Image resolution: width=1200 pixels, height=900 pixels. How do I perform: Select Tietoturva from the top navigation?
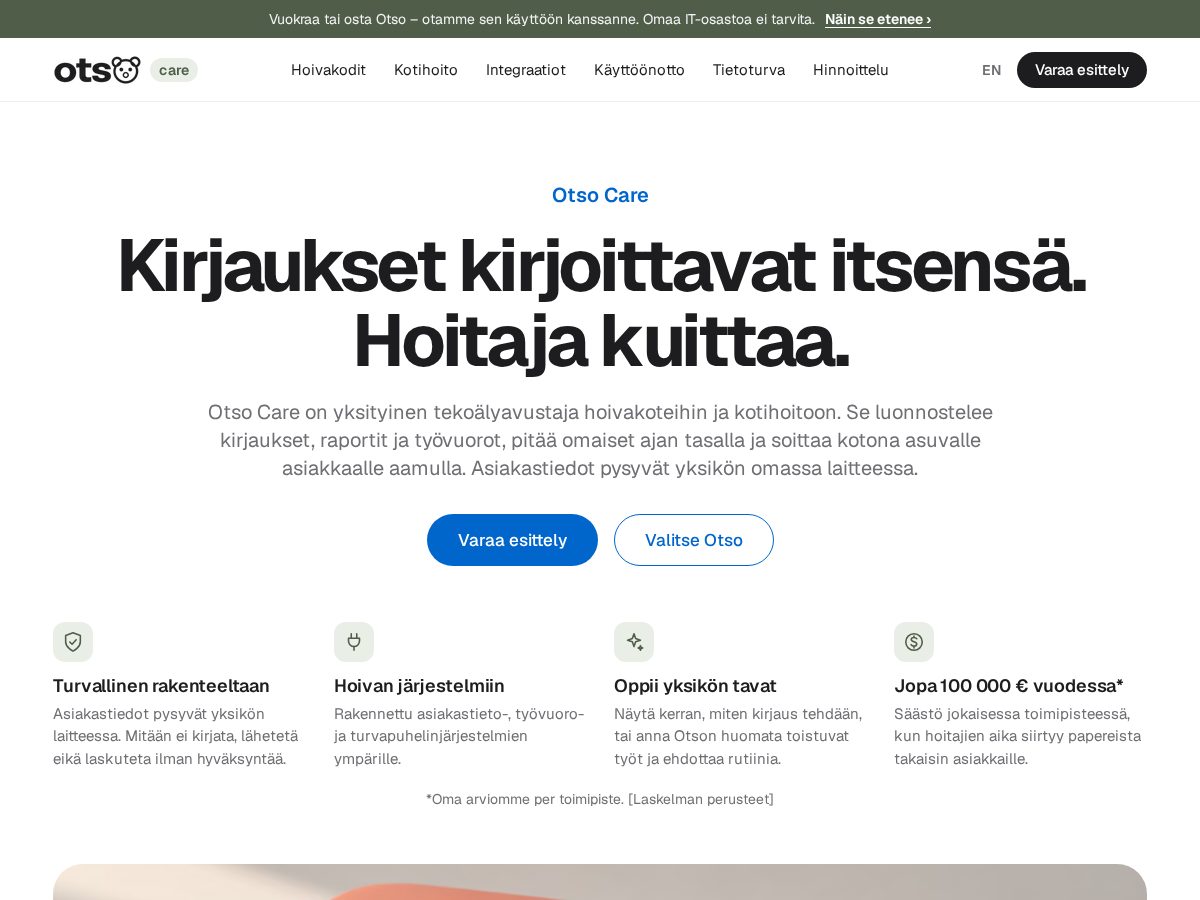[749, 70]
